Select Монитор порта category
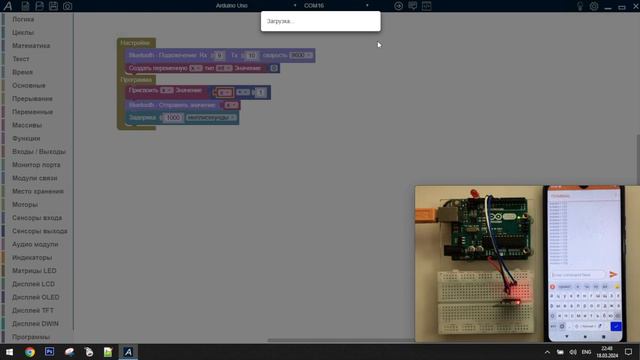 tap(36, 164)
